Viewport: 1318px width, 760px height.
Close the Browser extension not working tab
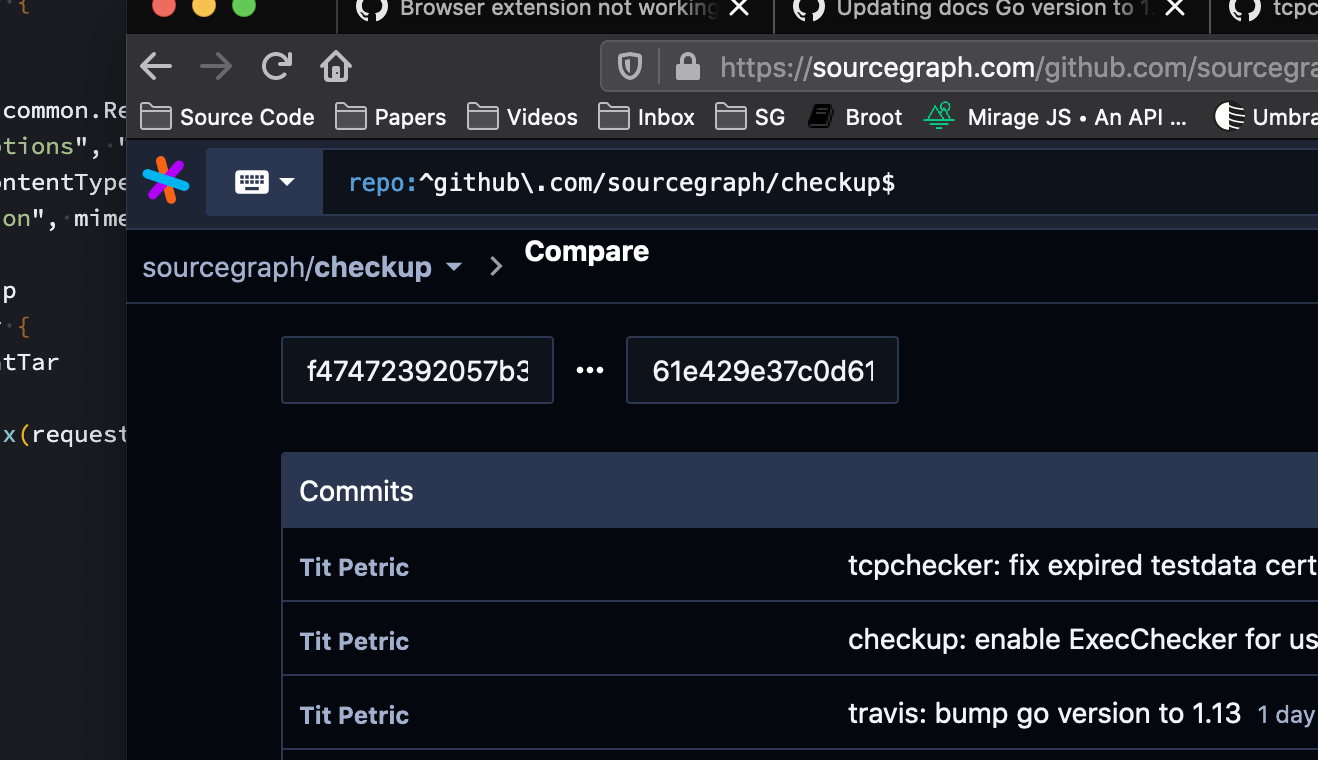739,9
